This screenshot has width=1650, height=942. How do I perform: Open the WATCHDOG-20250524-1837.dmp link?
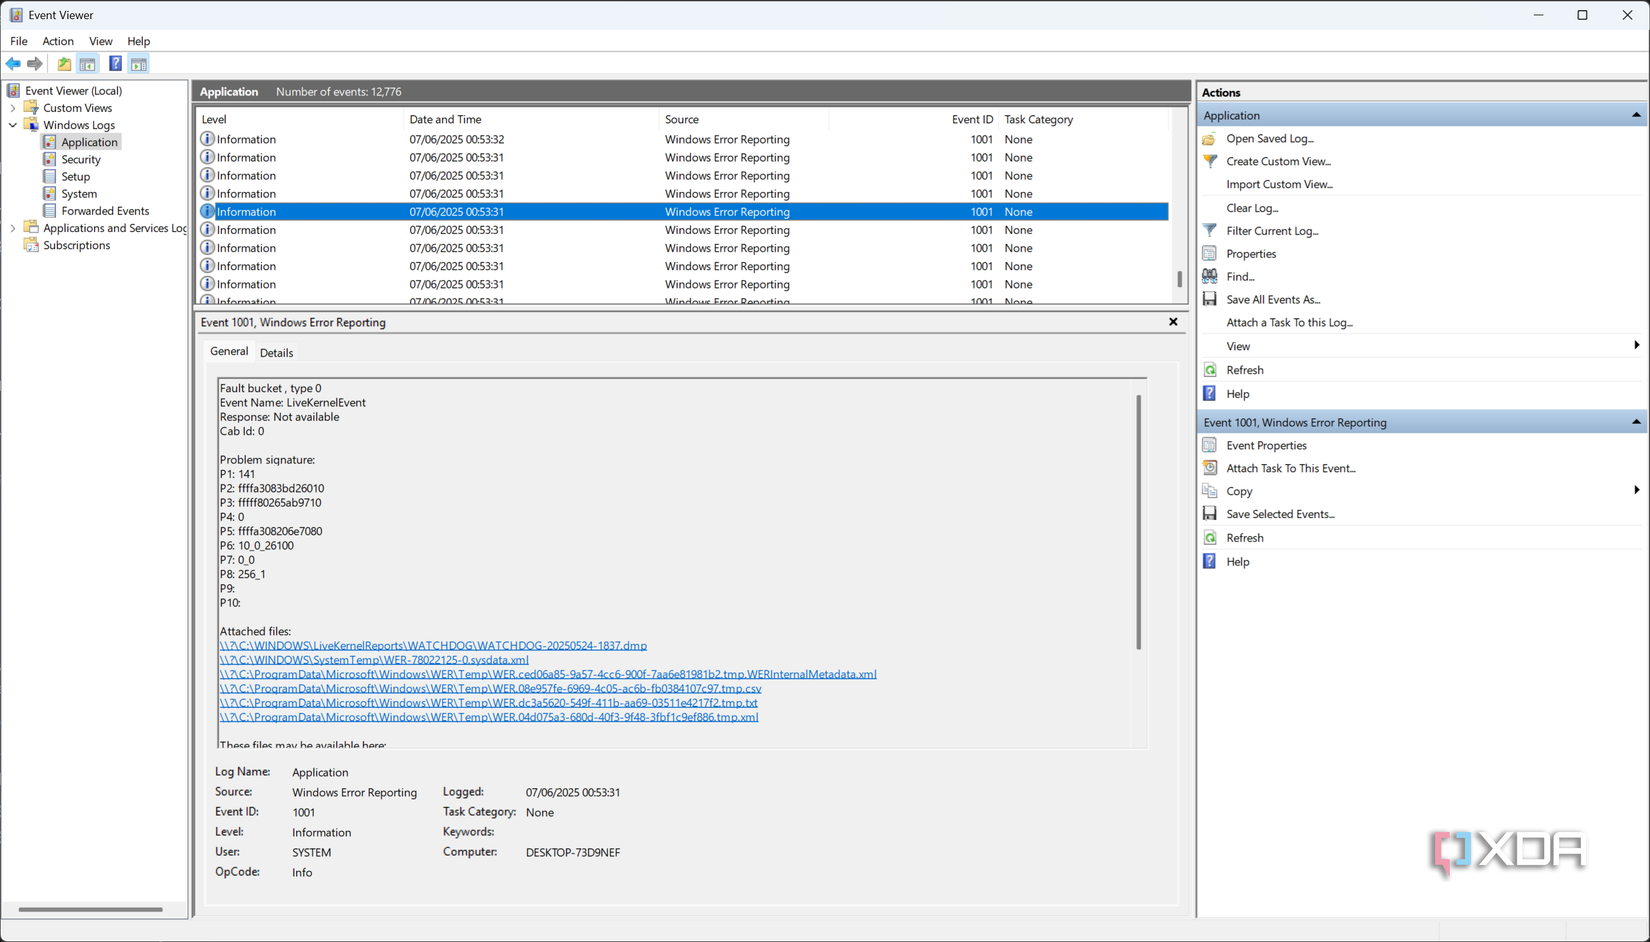click(x=433, y=645)
